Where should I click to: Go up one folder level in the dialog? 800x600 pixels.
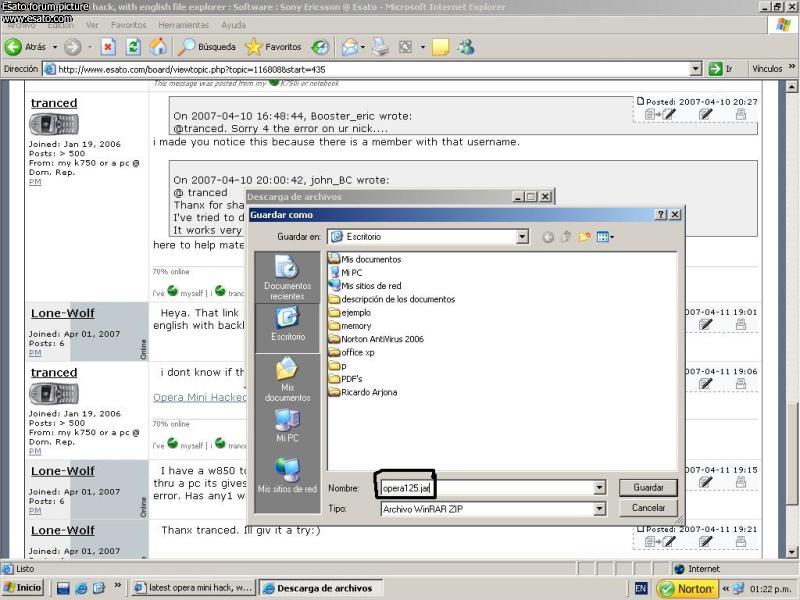[566, 237]
